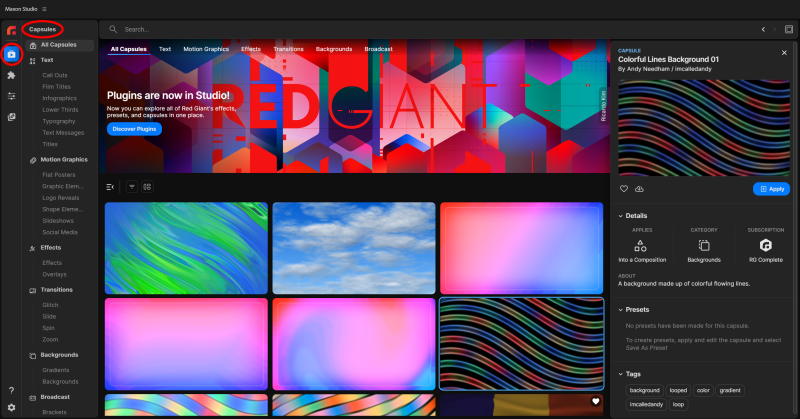Expand the Broadcast sidebar category label
The height and width of the screenshot is (419, 800).
pos(55,397)
